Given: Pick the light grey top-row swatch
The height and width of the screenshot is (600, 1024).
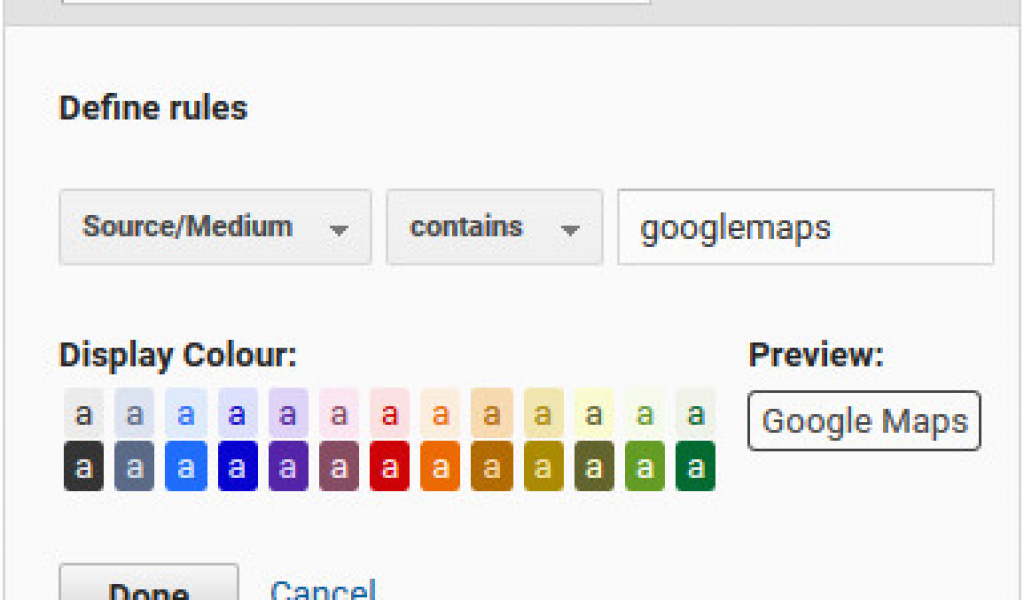Looking at the screenshot, I should [x=84, y=413].
